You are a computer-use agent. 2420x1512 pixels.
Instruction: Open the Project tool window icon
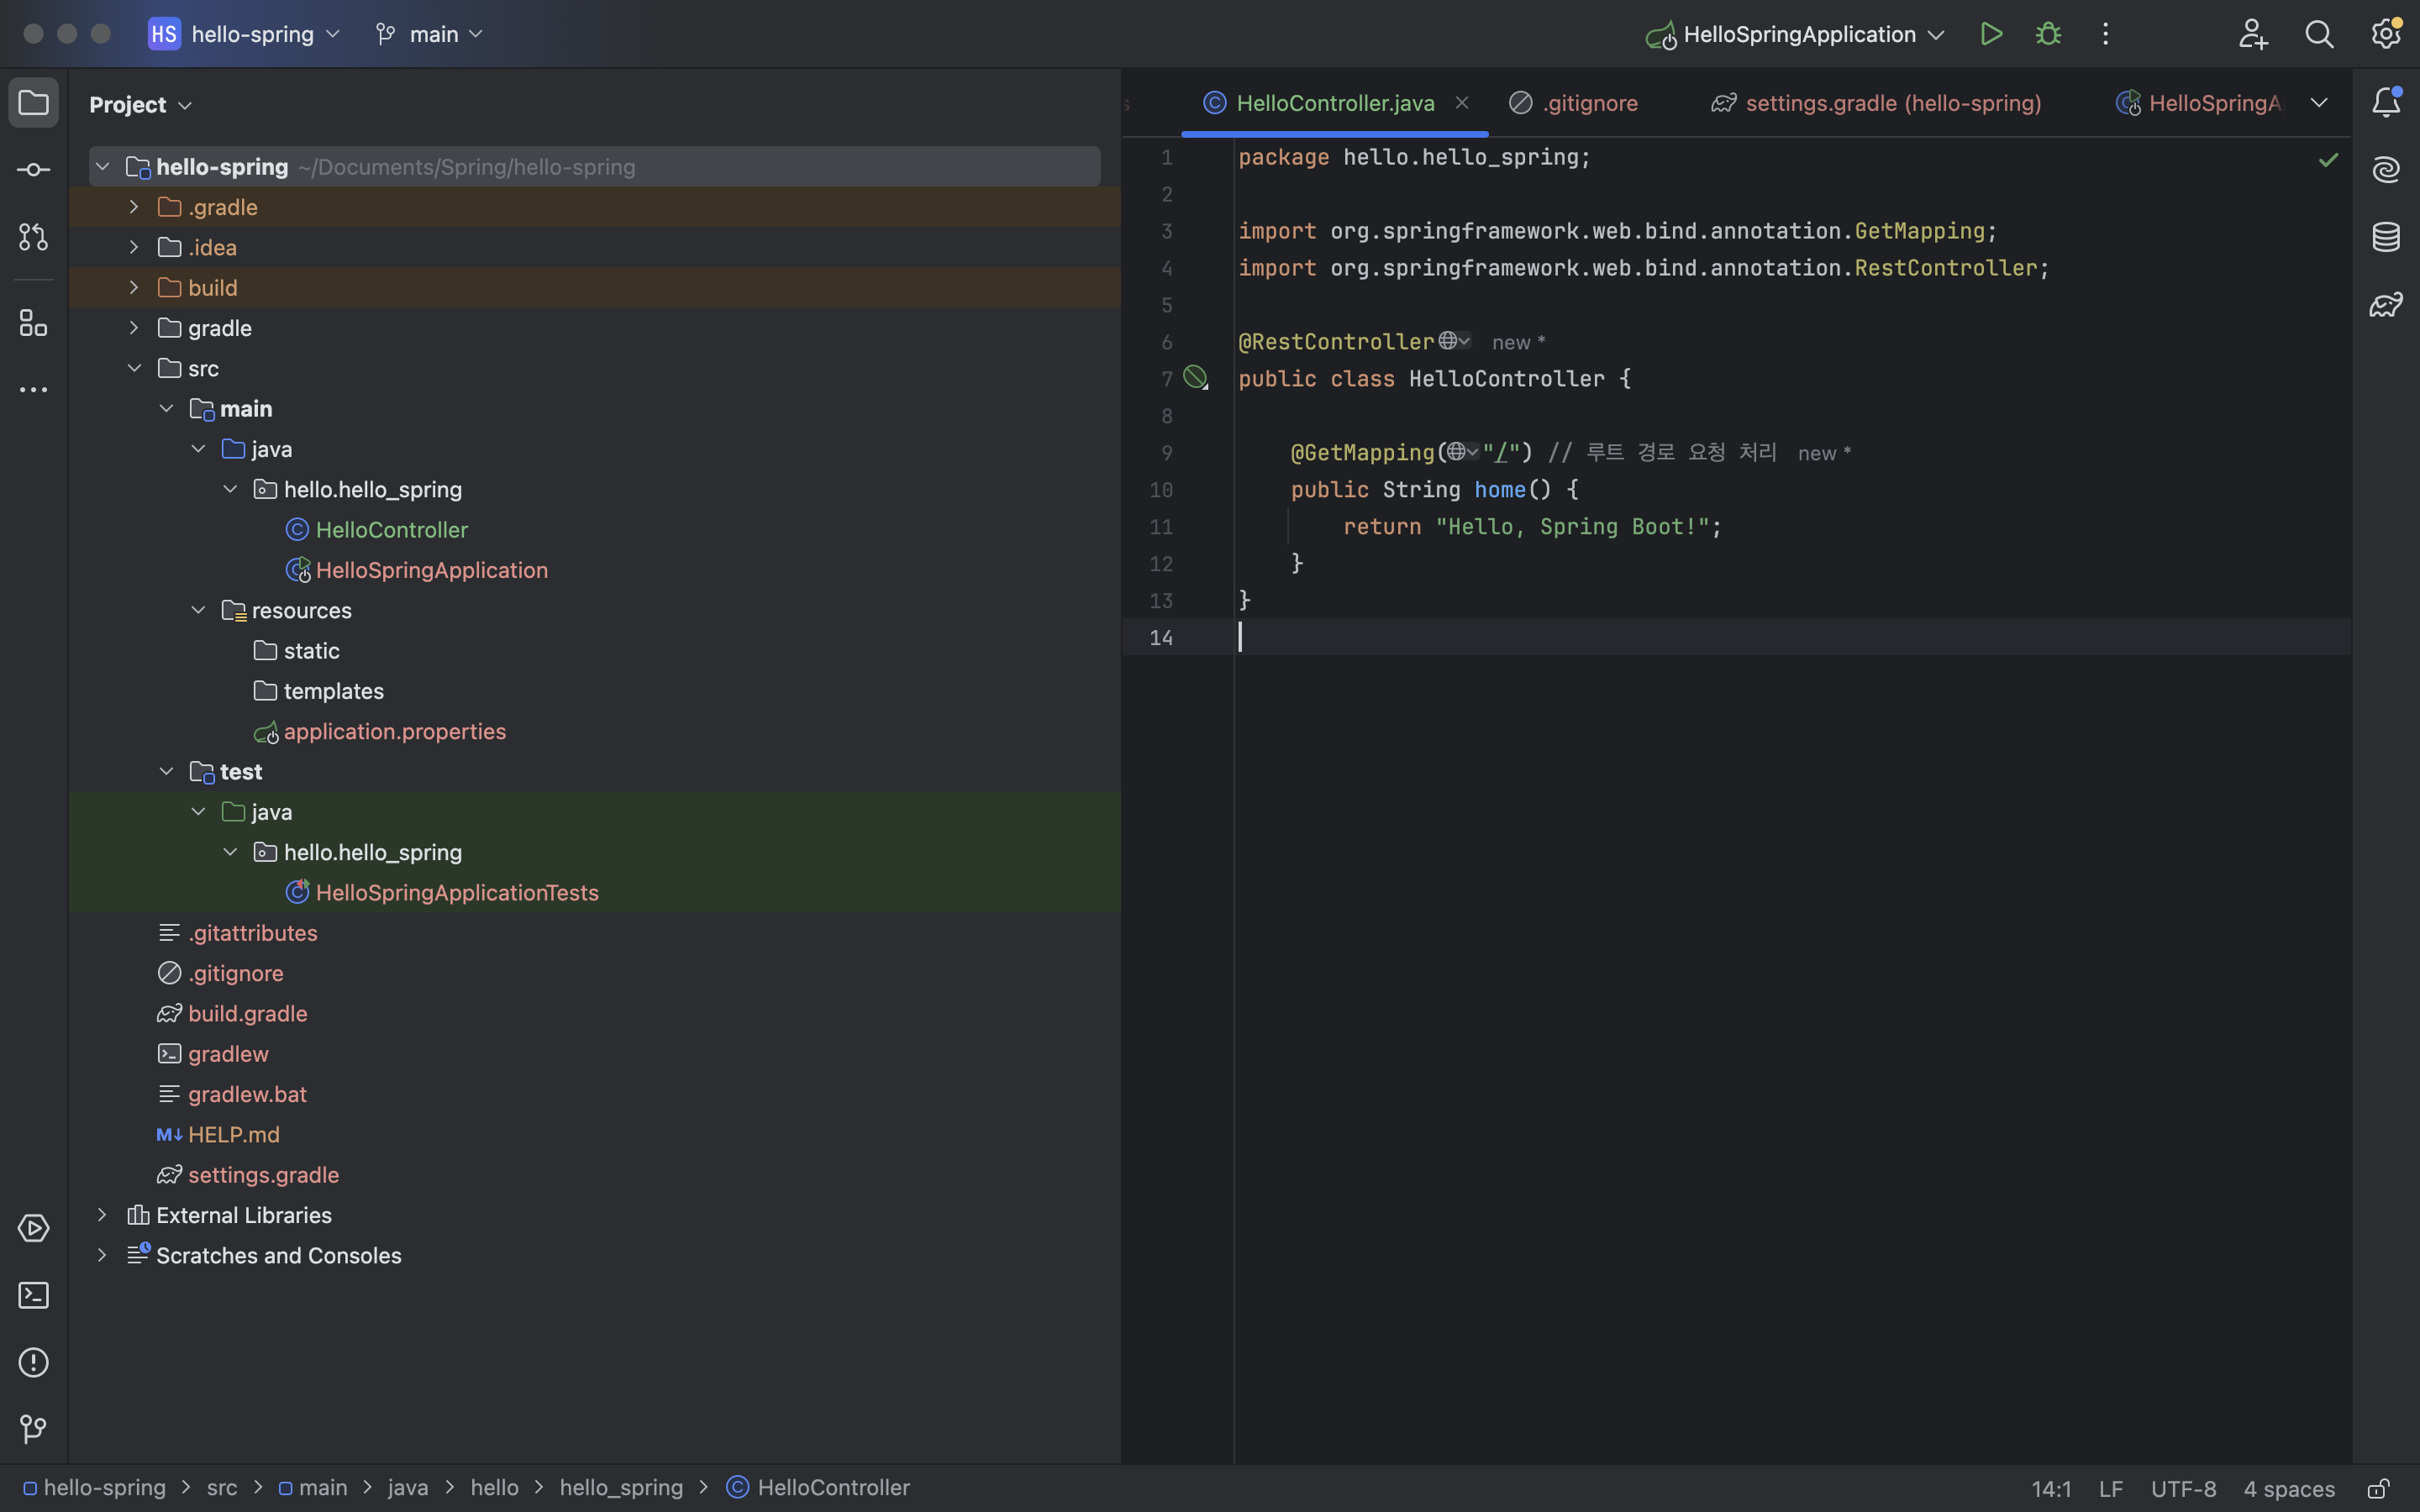(x=33, y=103)
